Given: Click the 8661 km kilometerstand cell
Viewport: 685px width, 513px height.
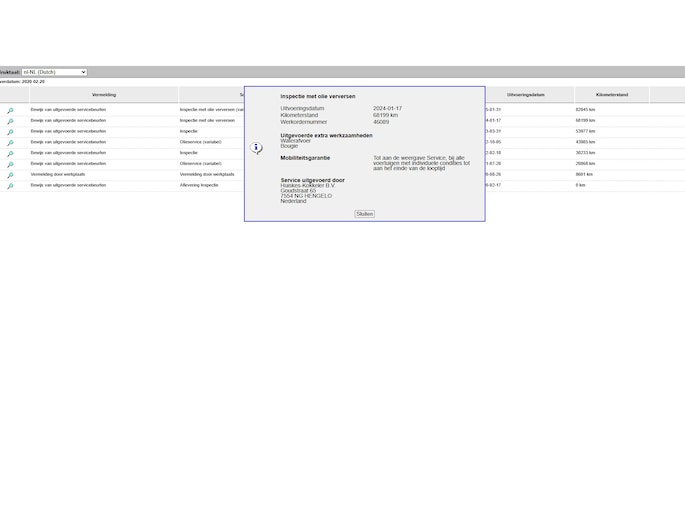Looking at the screenshot, I should pos(584,174).
